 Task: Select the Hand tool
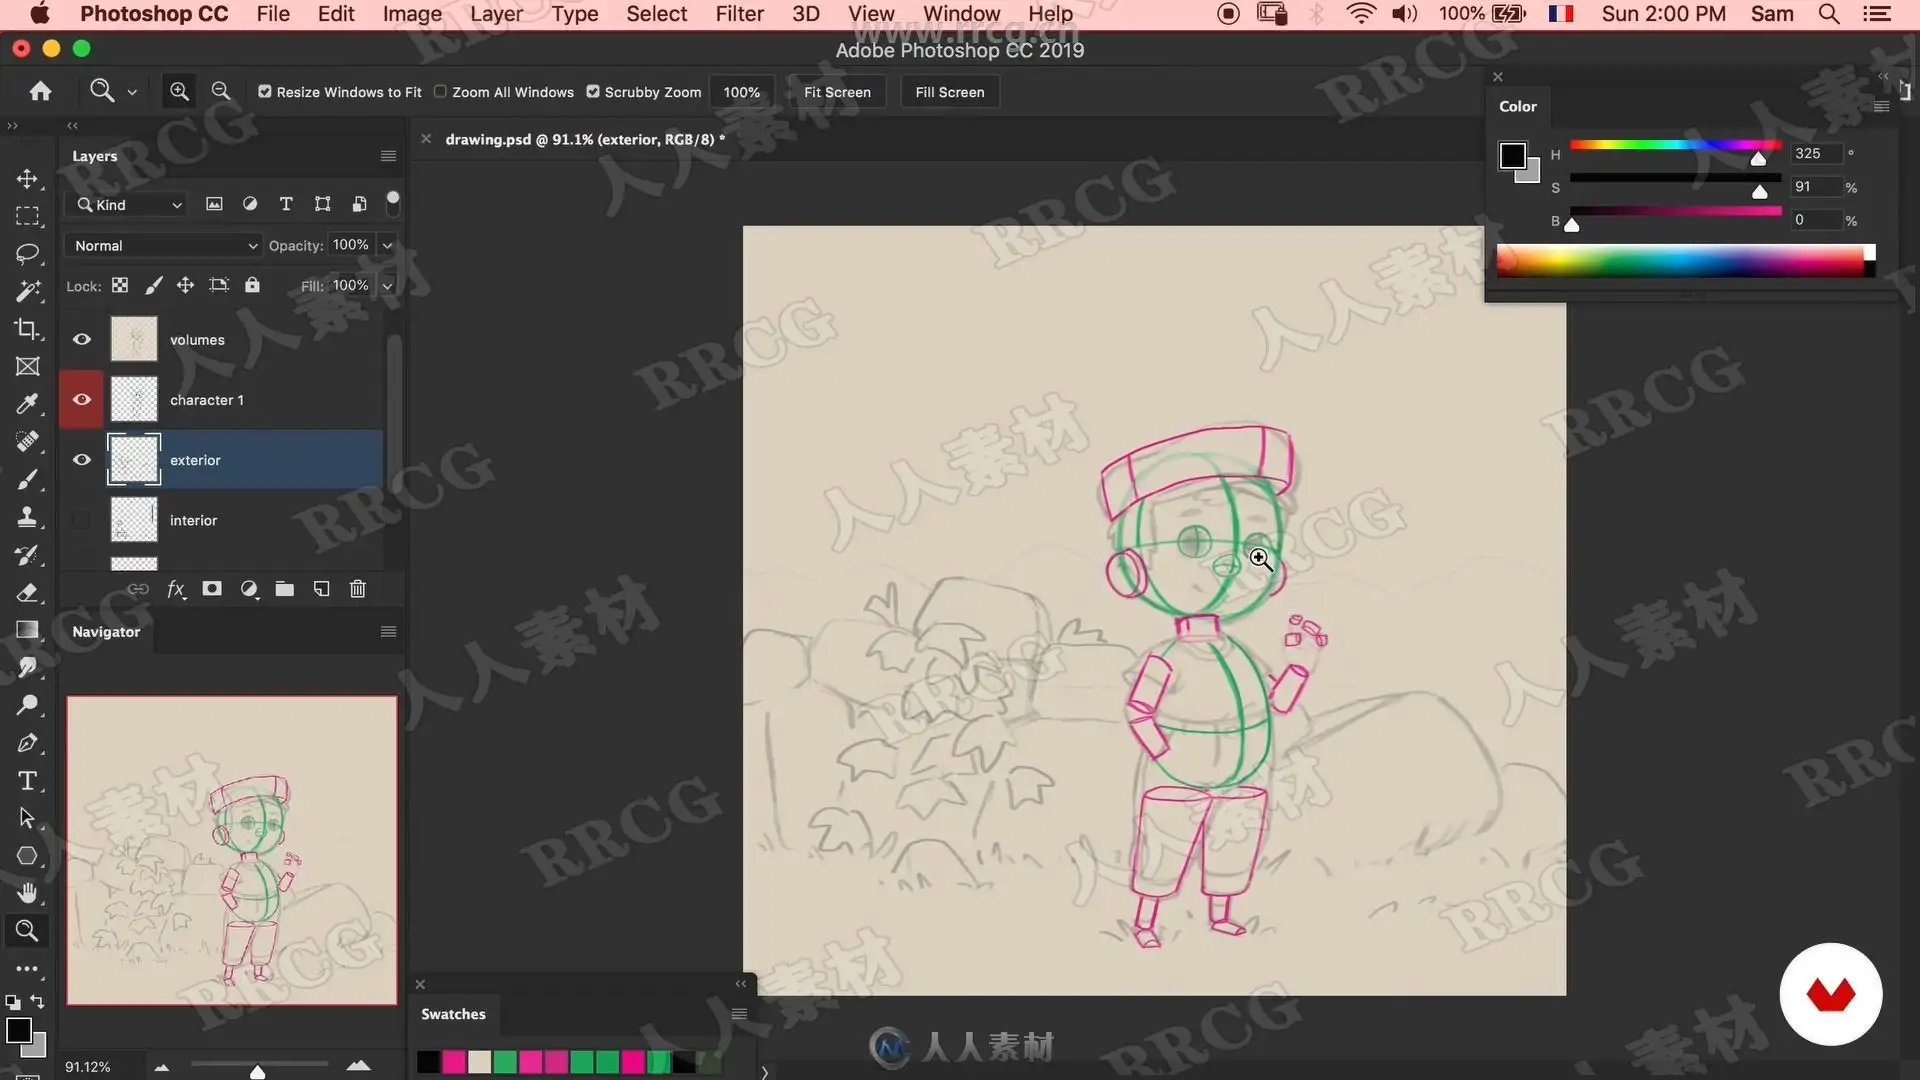tap(27, 893)
